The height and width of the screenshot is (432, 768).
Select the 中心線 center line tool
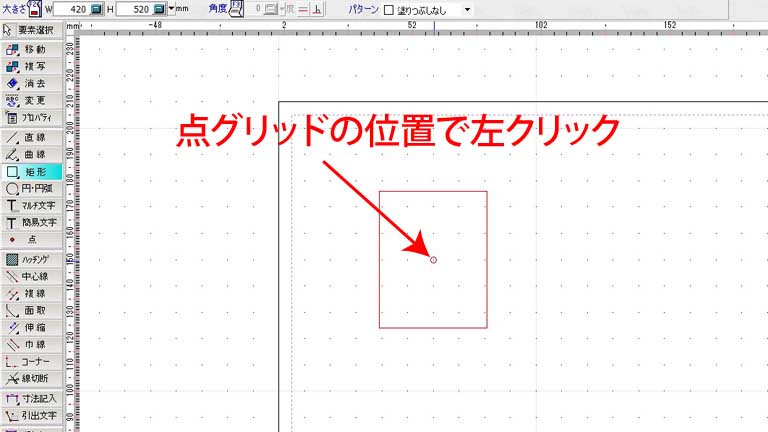click(32, 277)
